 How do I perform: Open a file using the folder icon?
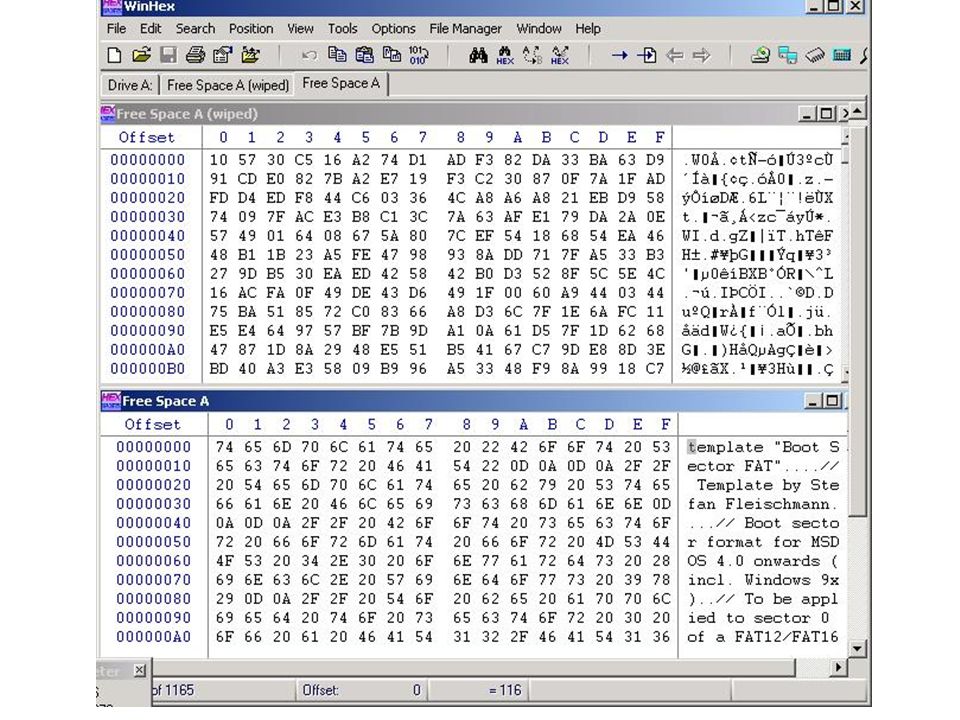[x=141, y=55]
